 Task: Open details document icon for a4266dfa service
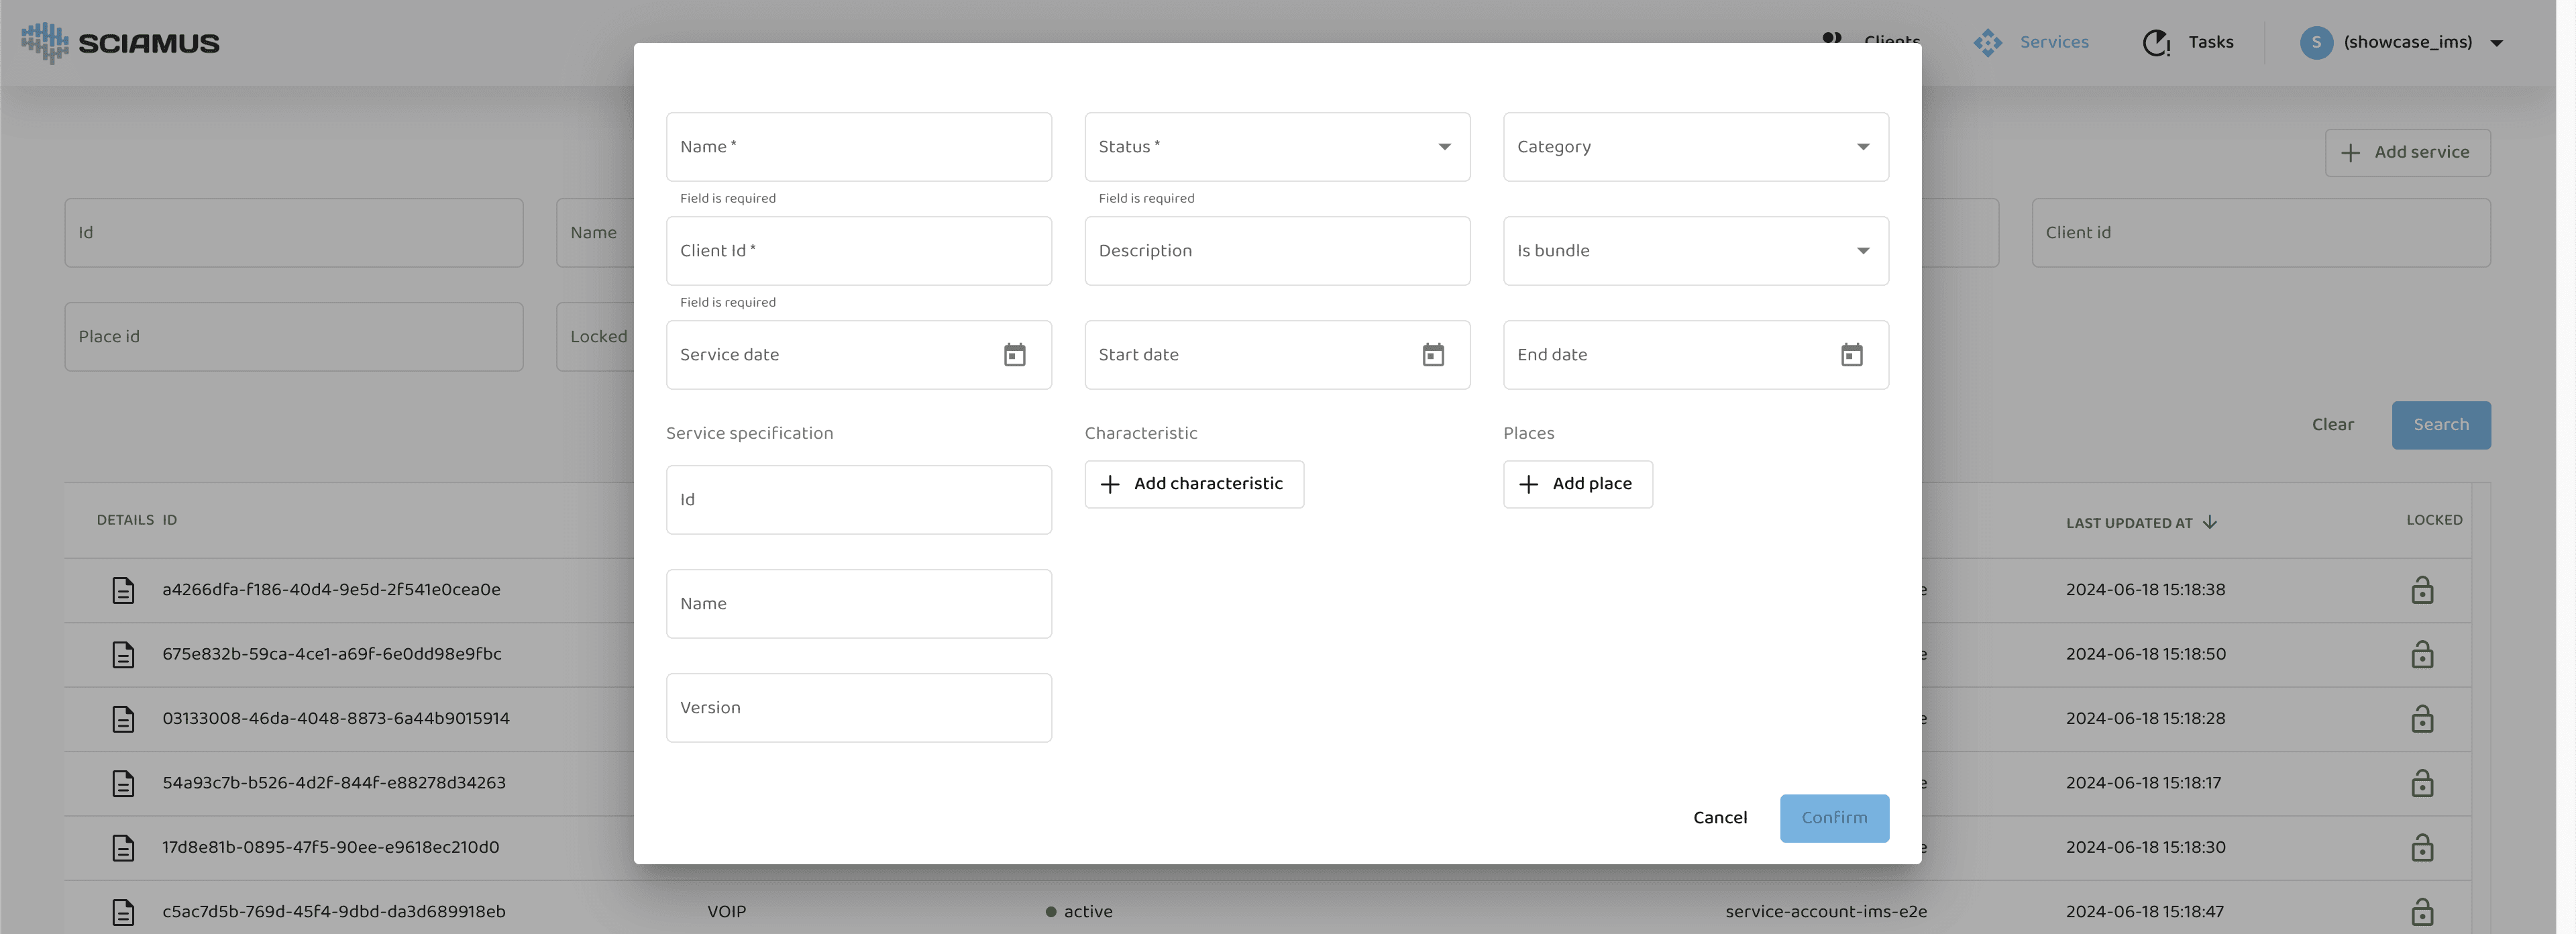(x=123, y=590)
